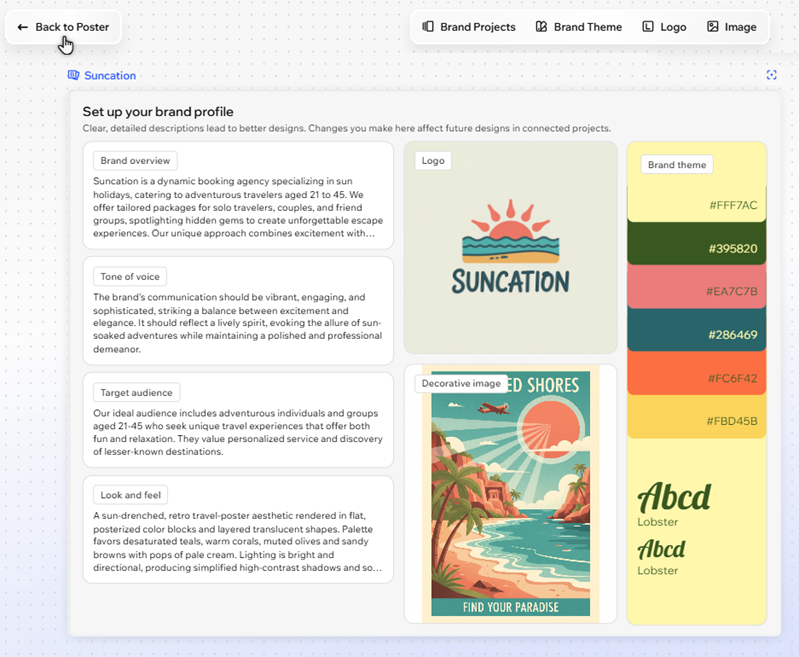The width and height of the screenshot is (799, 657).
Task: Pick the coral pink #EA7C7B swatch
Action: click(x=697, y=287)
